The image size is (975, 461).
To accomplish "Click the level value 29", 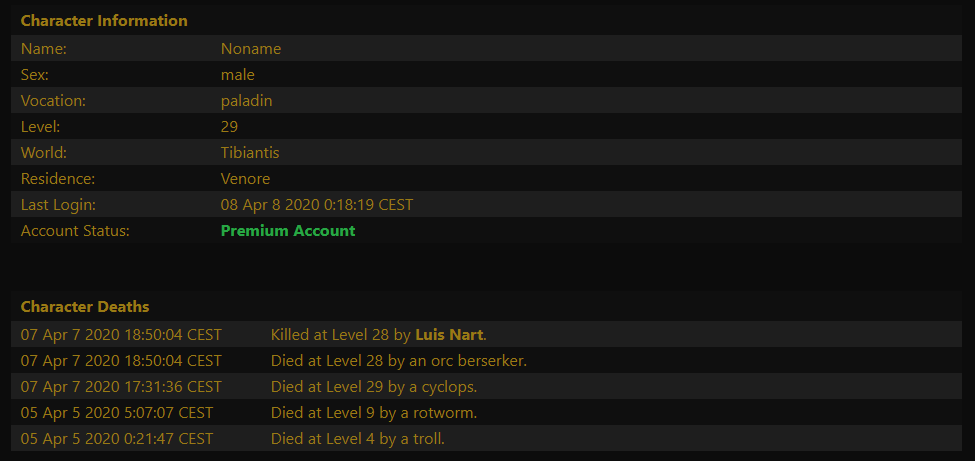I will [x=229, y=127].
